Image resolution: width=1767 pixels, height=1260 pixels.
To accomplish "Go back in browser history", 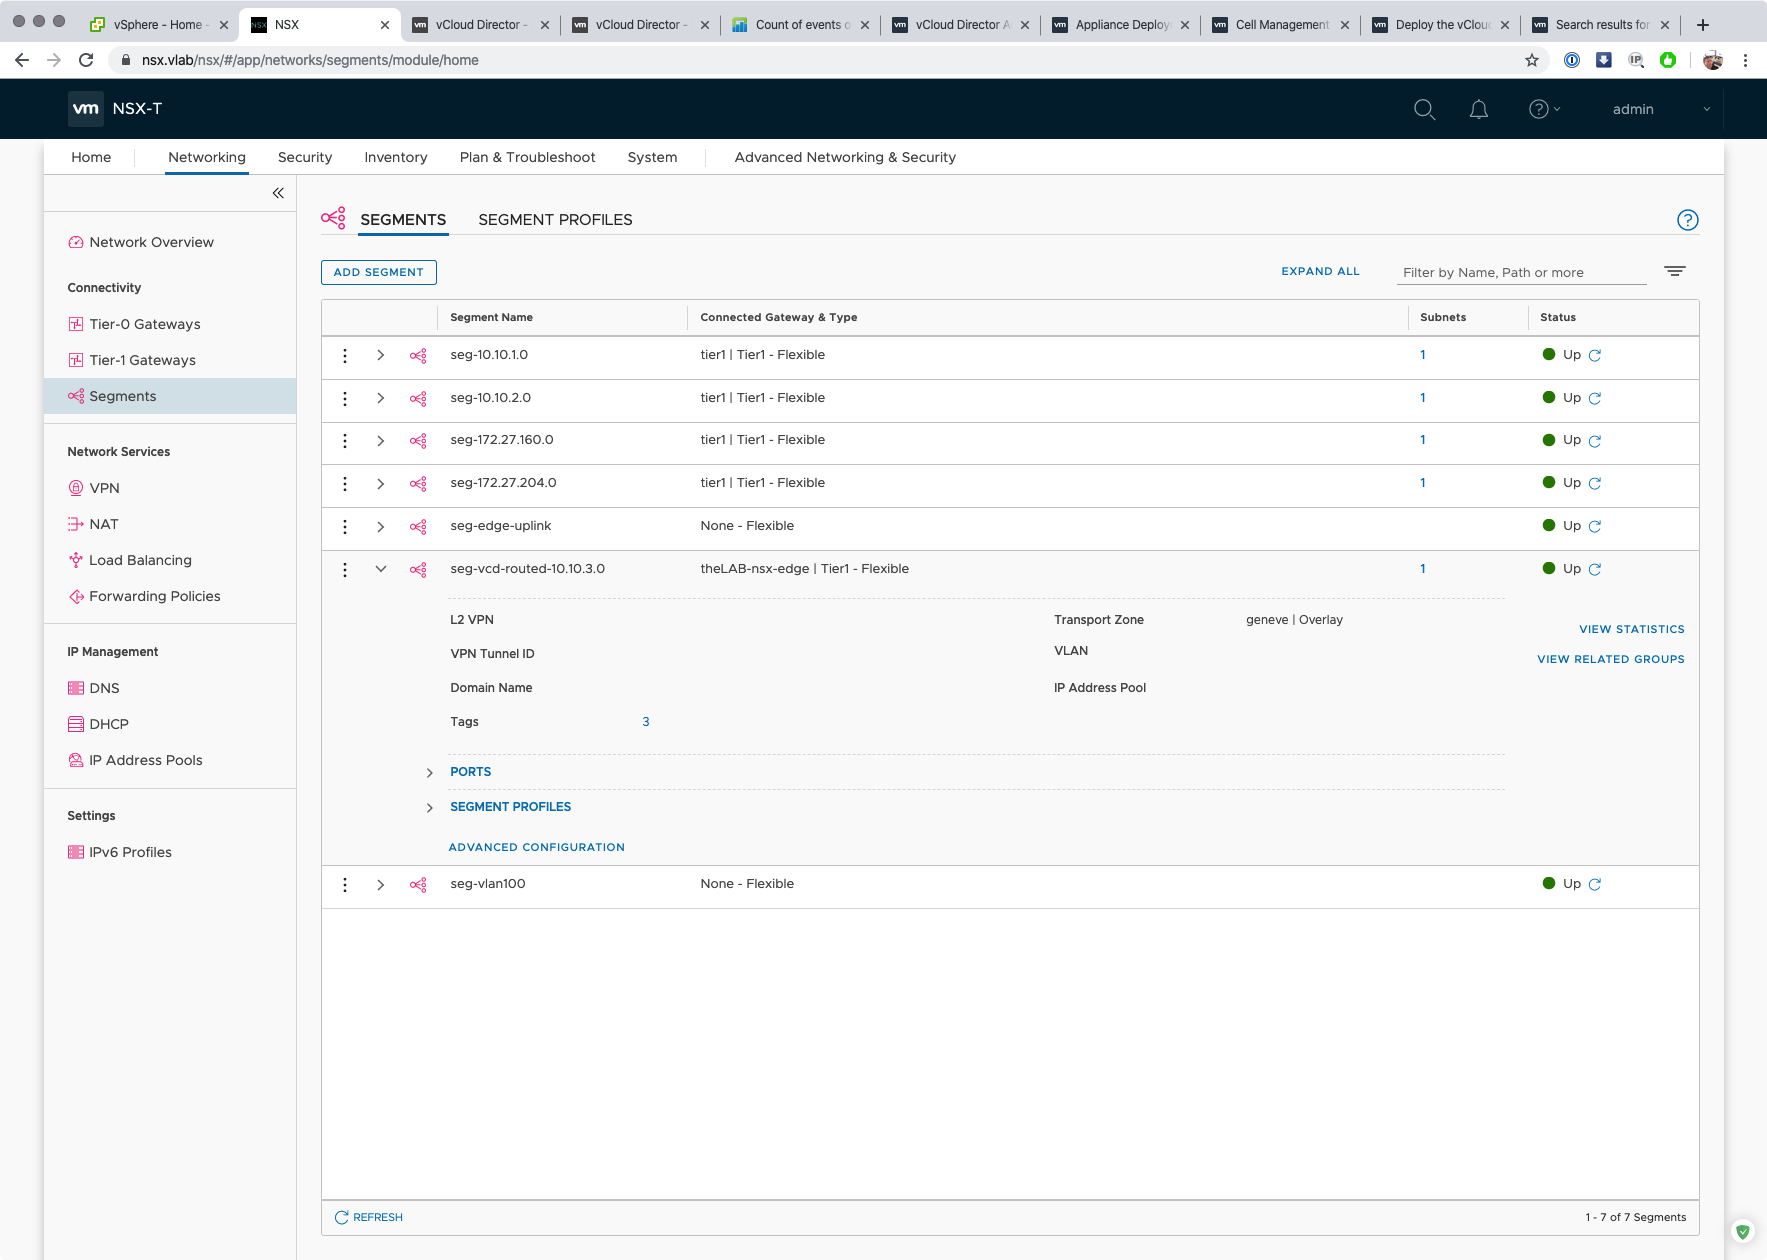I will (22, 60).
